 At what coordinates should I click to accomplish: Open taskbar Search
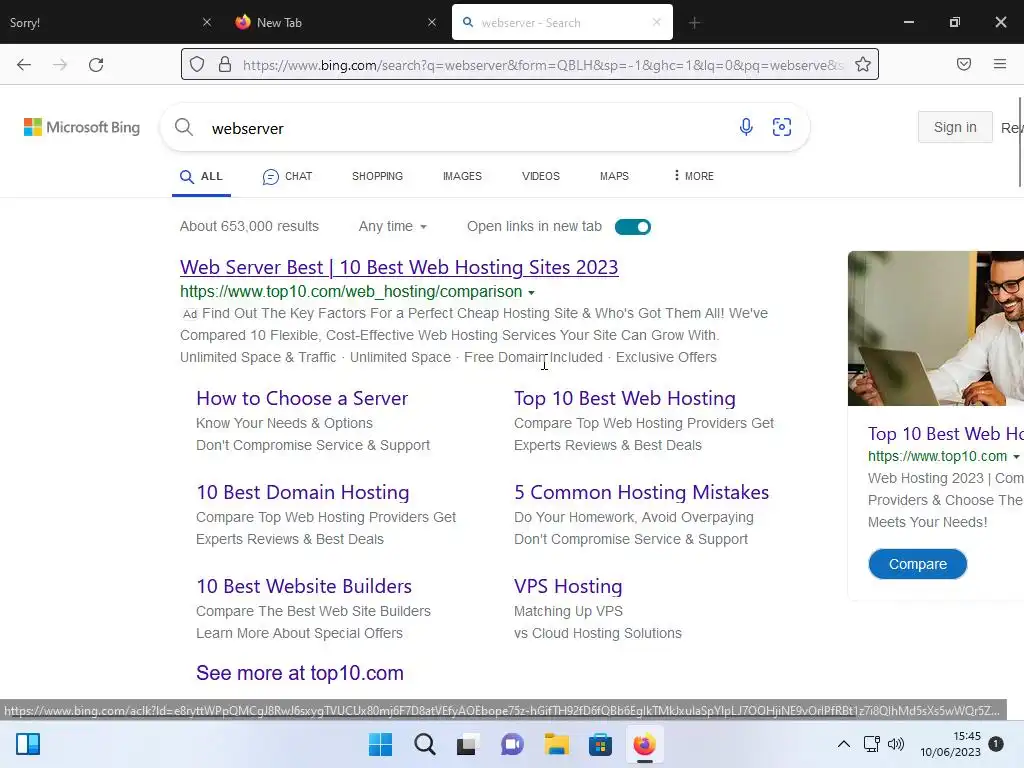tap(424, 744)
